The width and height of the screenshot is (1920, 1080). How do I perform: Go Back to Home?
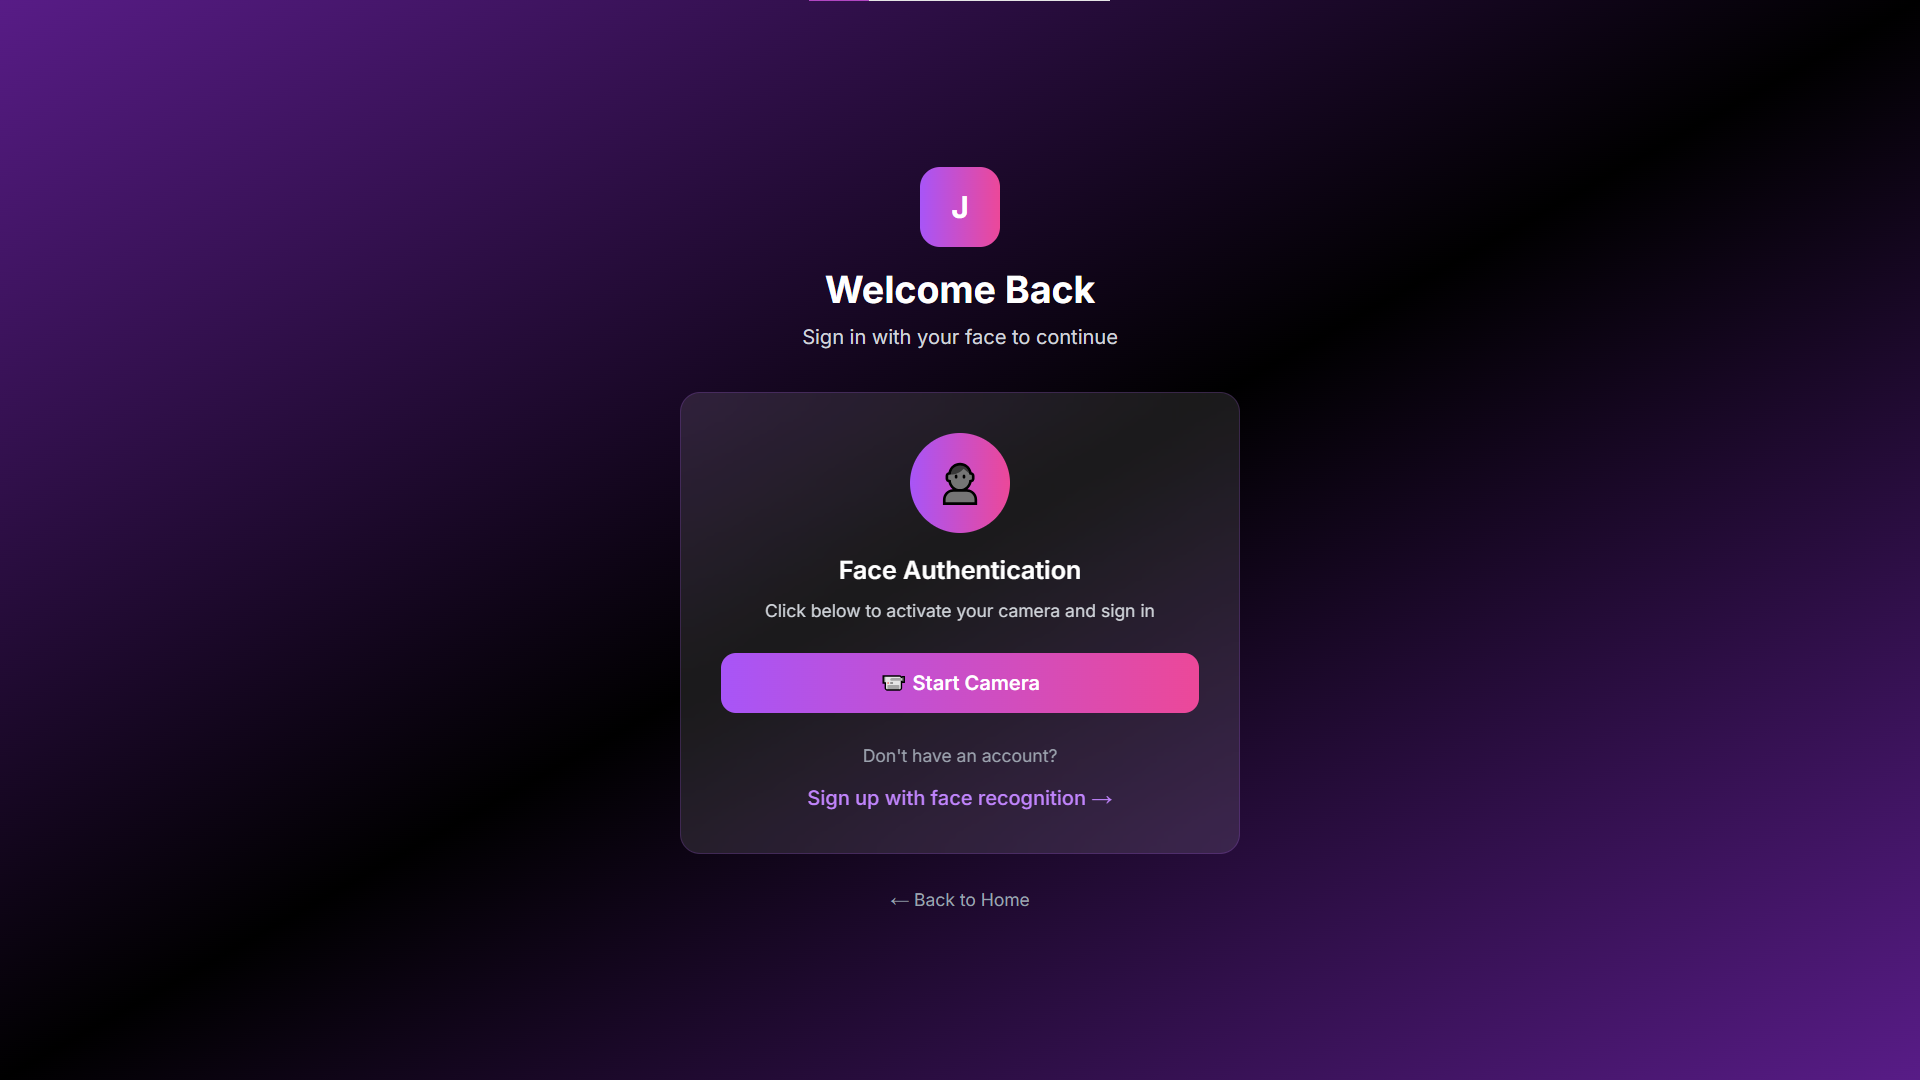(x=960, y=900)
